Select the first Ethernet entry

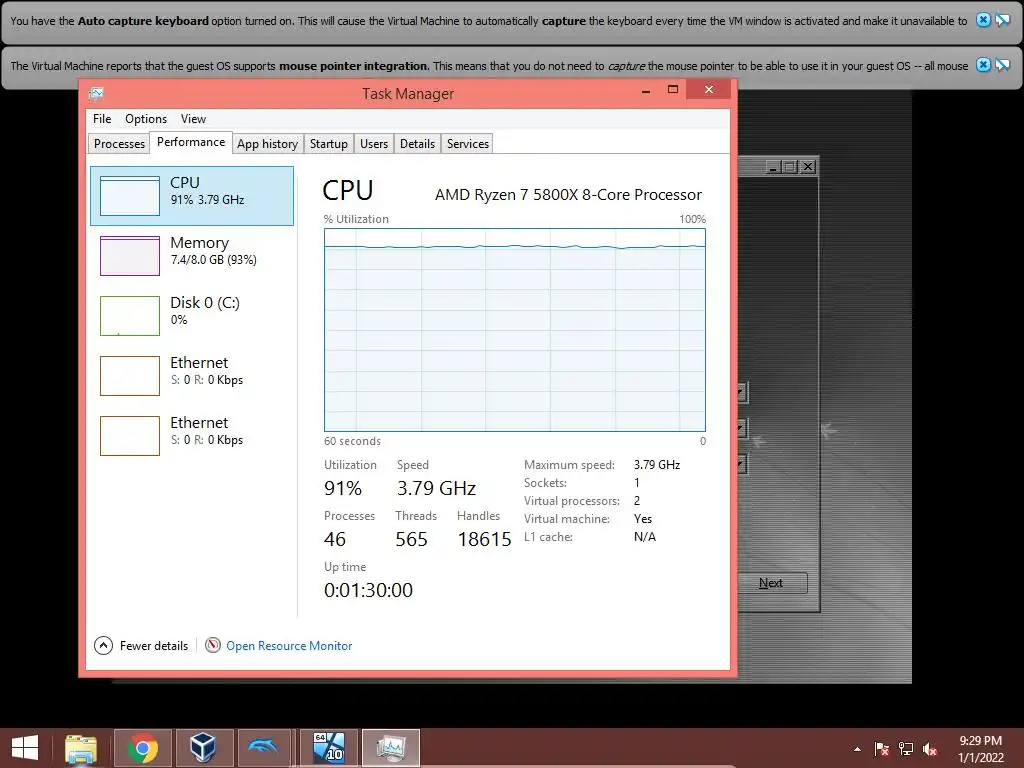coord(192,376)
